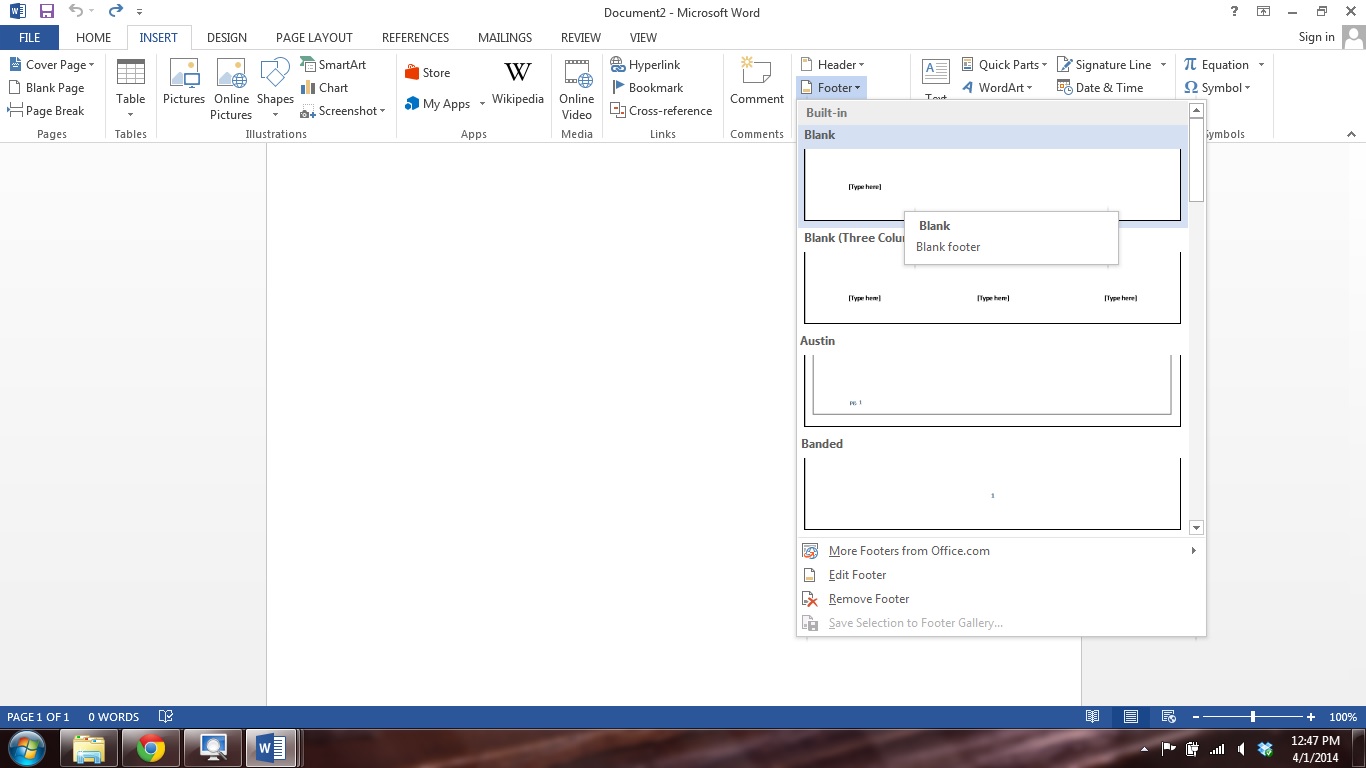Select the Blank footer thumbnail
Viewport: 1366px width, 768px height.
pos(992,185)
